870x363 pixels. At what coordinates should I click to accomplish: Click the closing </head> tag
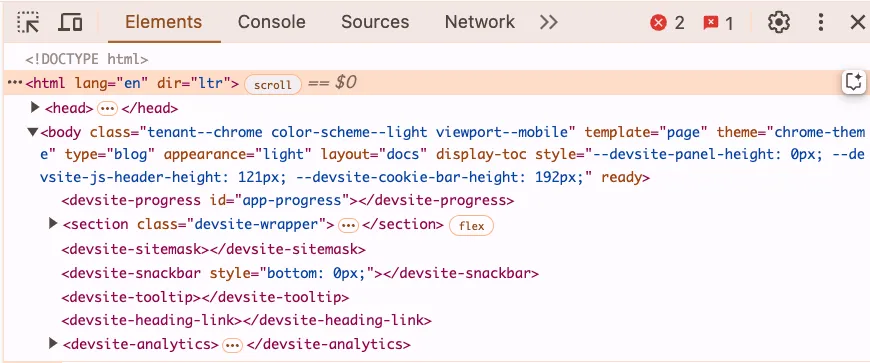point(149,108)
